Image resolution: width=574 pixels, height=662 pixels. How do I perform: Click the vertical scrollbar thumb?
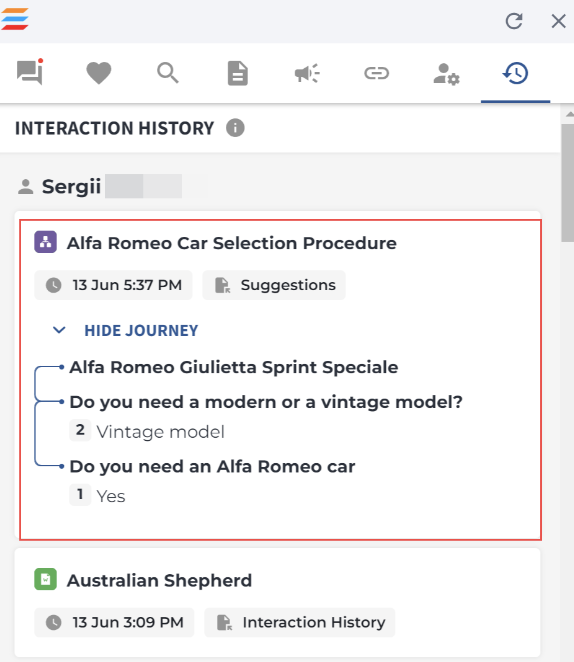[568, 182]
